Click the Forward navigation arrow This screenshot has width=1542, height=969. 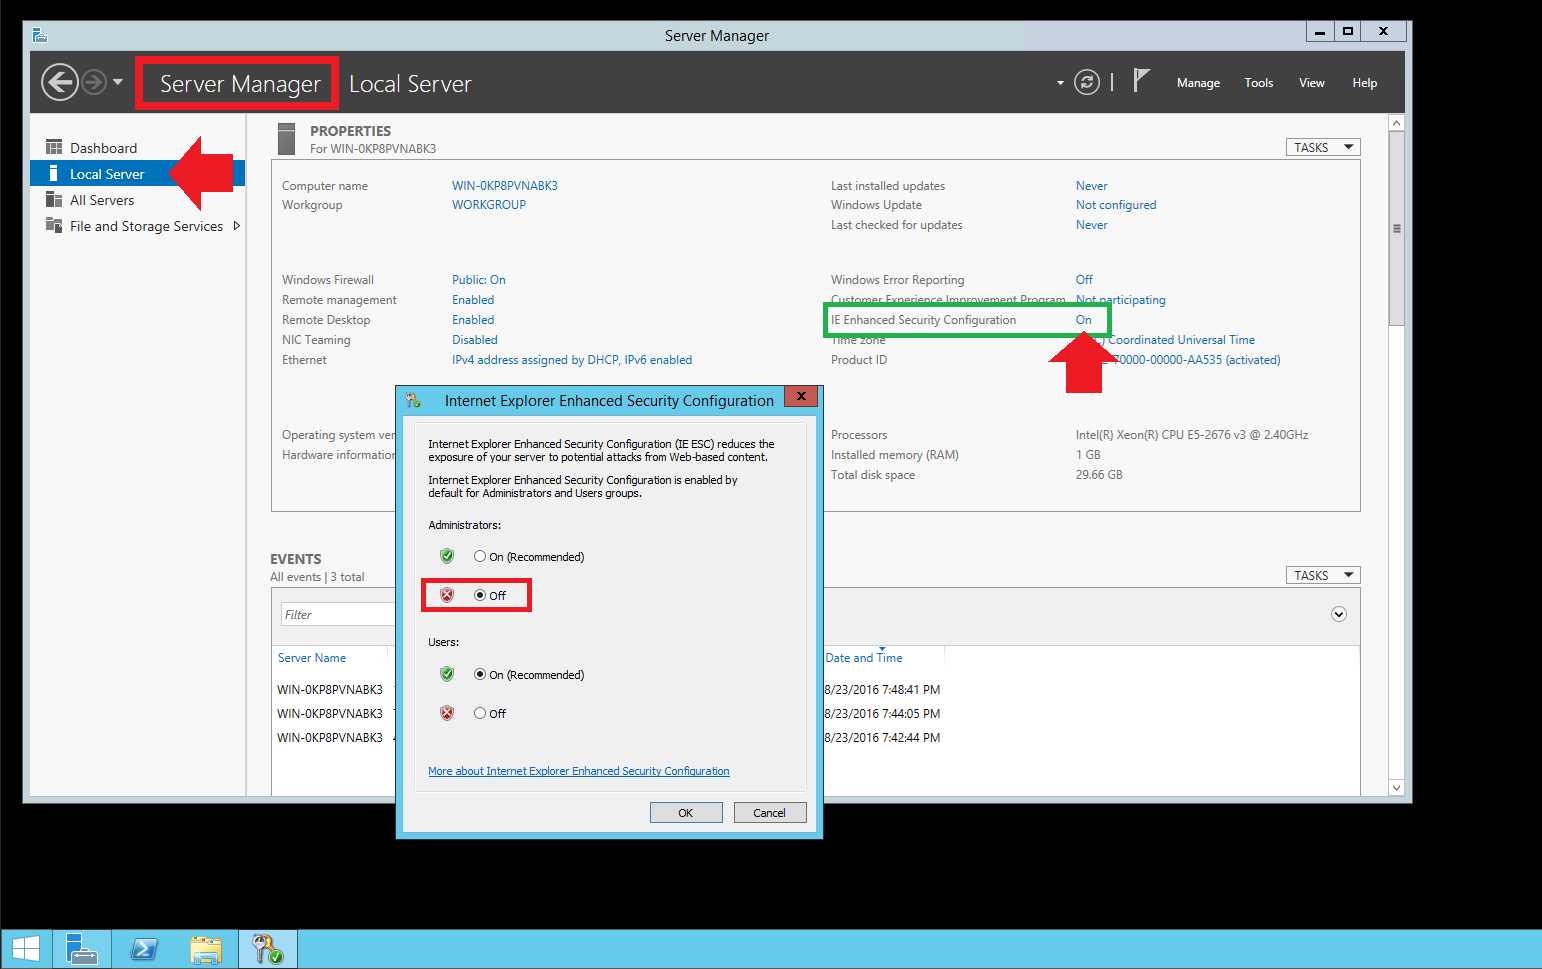(94, 82)
